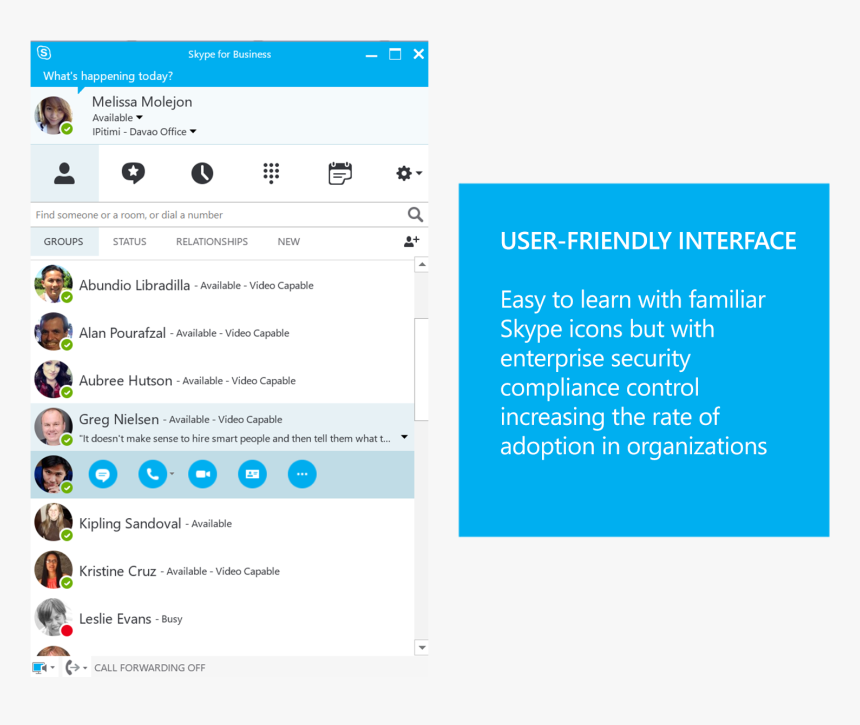Viewport: 860px width, 725px height.
Task: Select contact Kipling Sandoval
Action: point(222,523)
